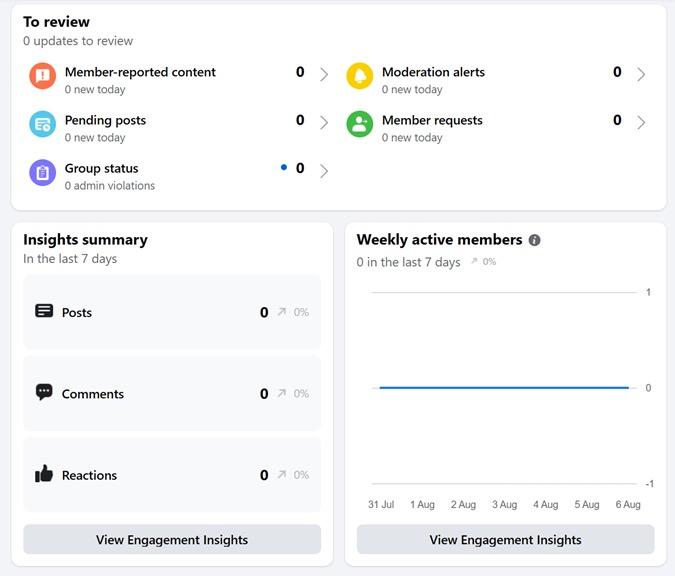Open Moderation alerts using its chevron arrow

pyautogui.click(x=641, y=74)
